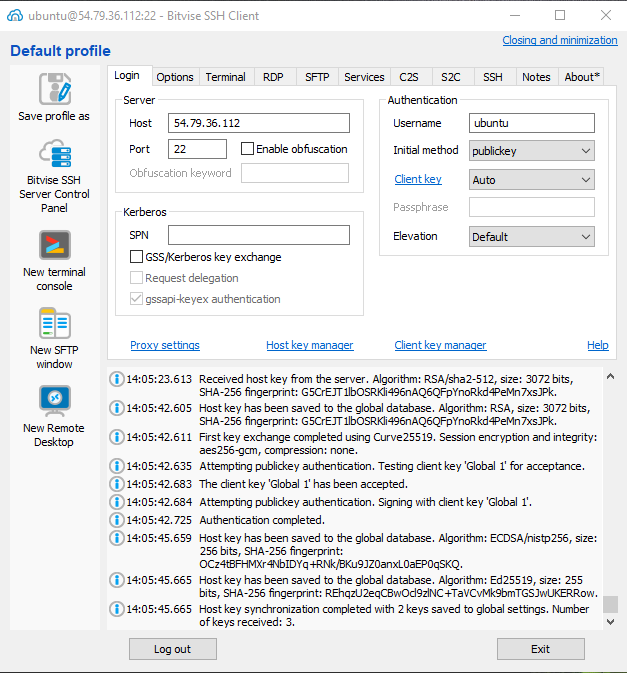This screenshot has width=627, height=673.
Task: Click log scrollbar down arrow
Action: [x=610, y=621]
